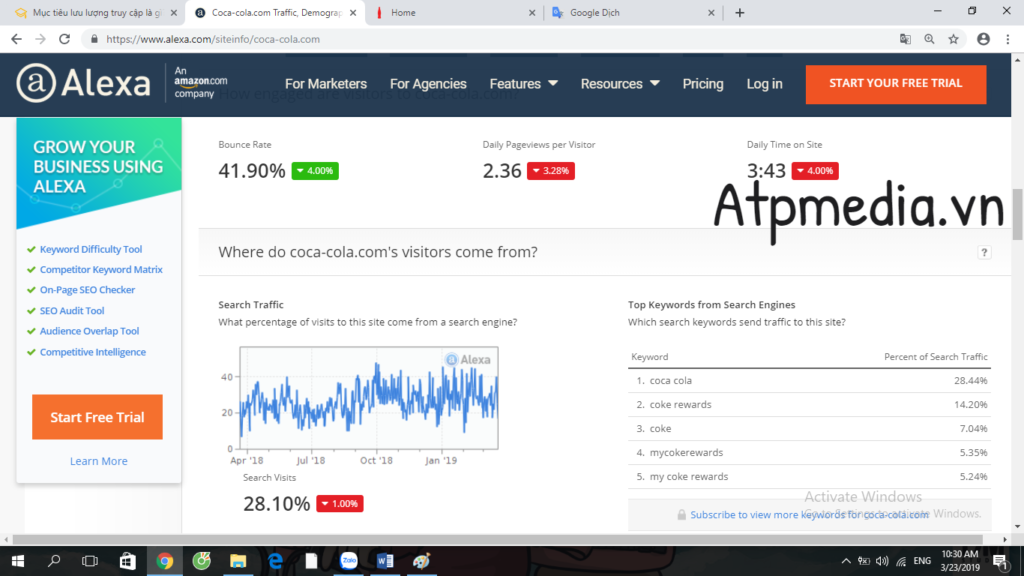This screenshot has height=576, width=1024.
Task: Open the notification center icon
Action: (x=1000, y=562)
